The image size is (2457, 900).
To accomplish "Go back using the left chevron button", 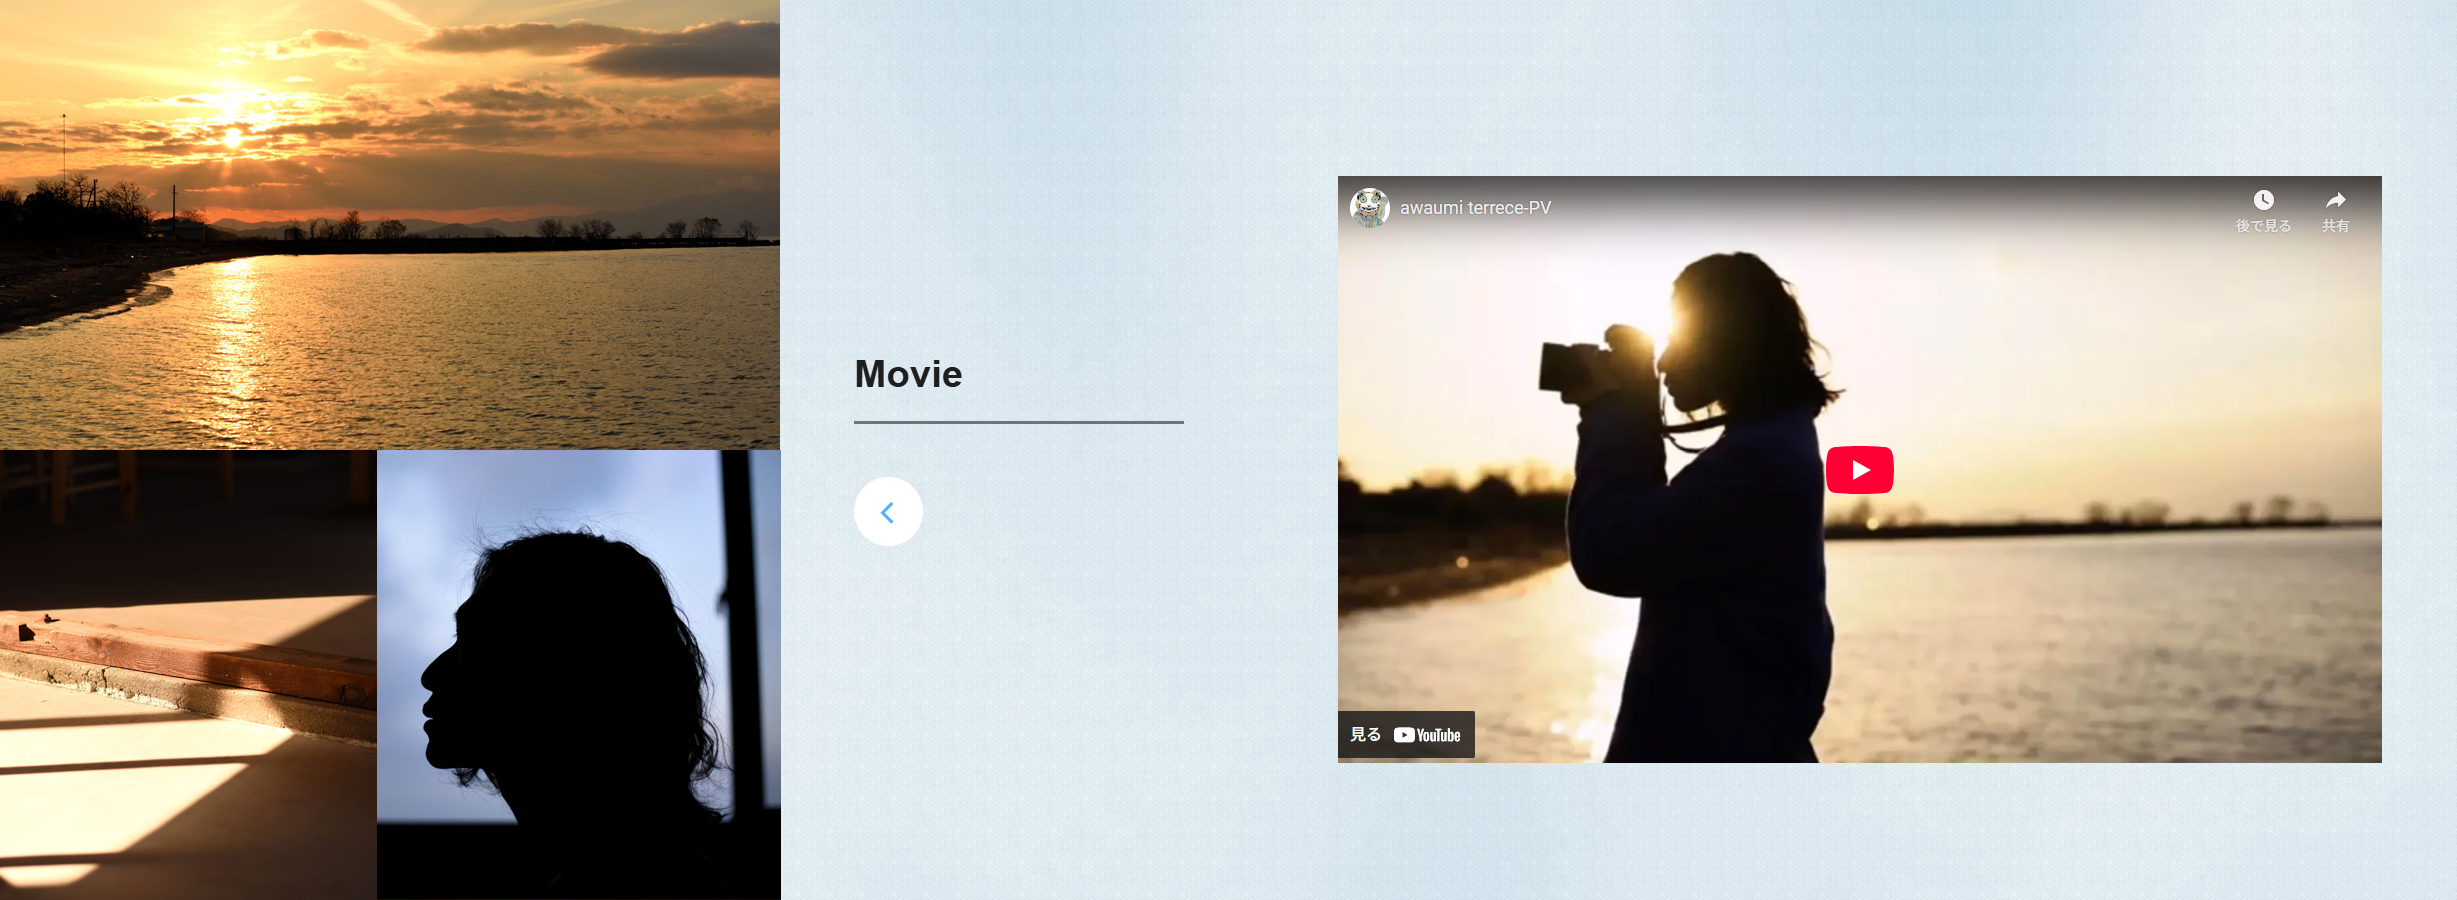I will click(x=888, y=512).
